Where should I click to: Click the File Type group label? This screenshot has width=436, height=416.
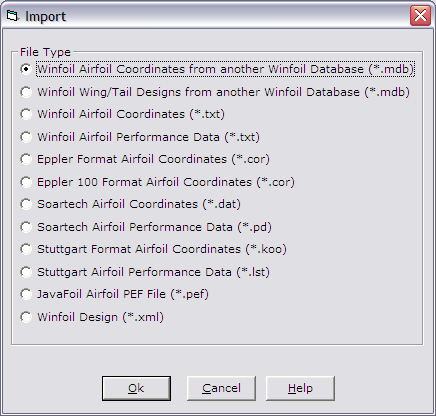(x=45, y=52)
